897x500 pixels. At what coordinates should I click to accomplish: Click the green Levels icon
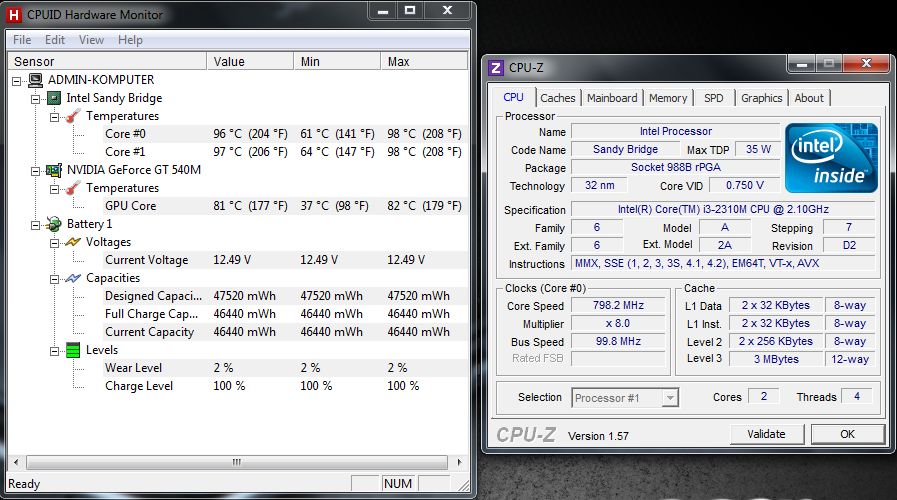(73, 350)
